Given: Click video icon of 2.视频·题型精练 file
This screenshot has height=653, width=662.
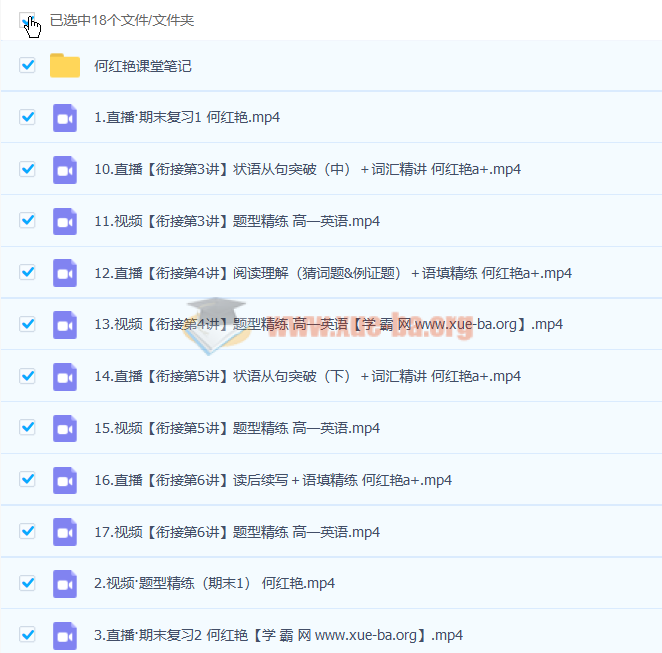Looking at the screenshot, I should pos(65,583).
